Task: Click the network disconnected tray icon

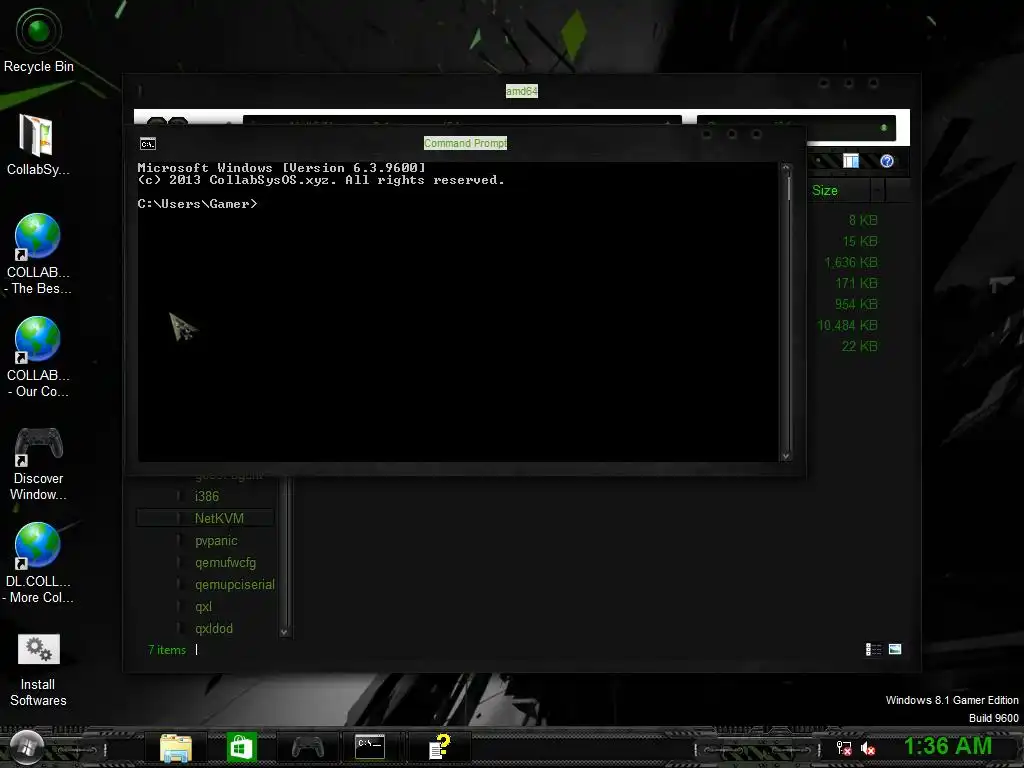Action: pos(844,748)
